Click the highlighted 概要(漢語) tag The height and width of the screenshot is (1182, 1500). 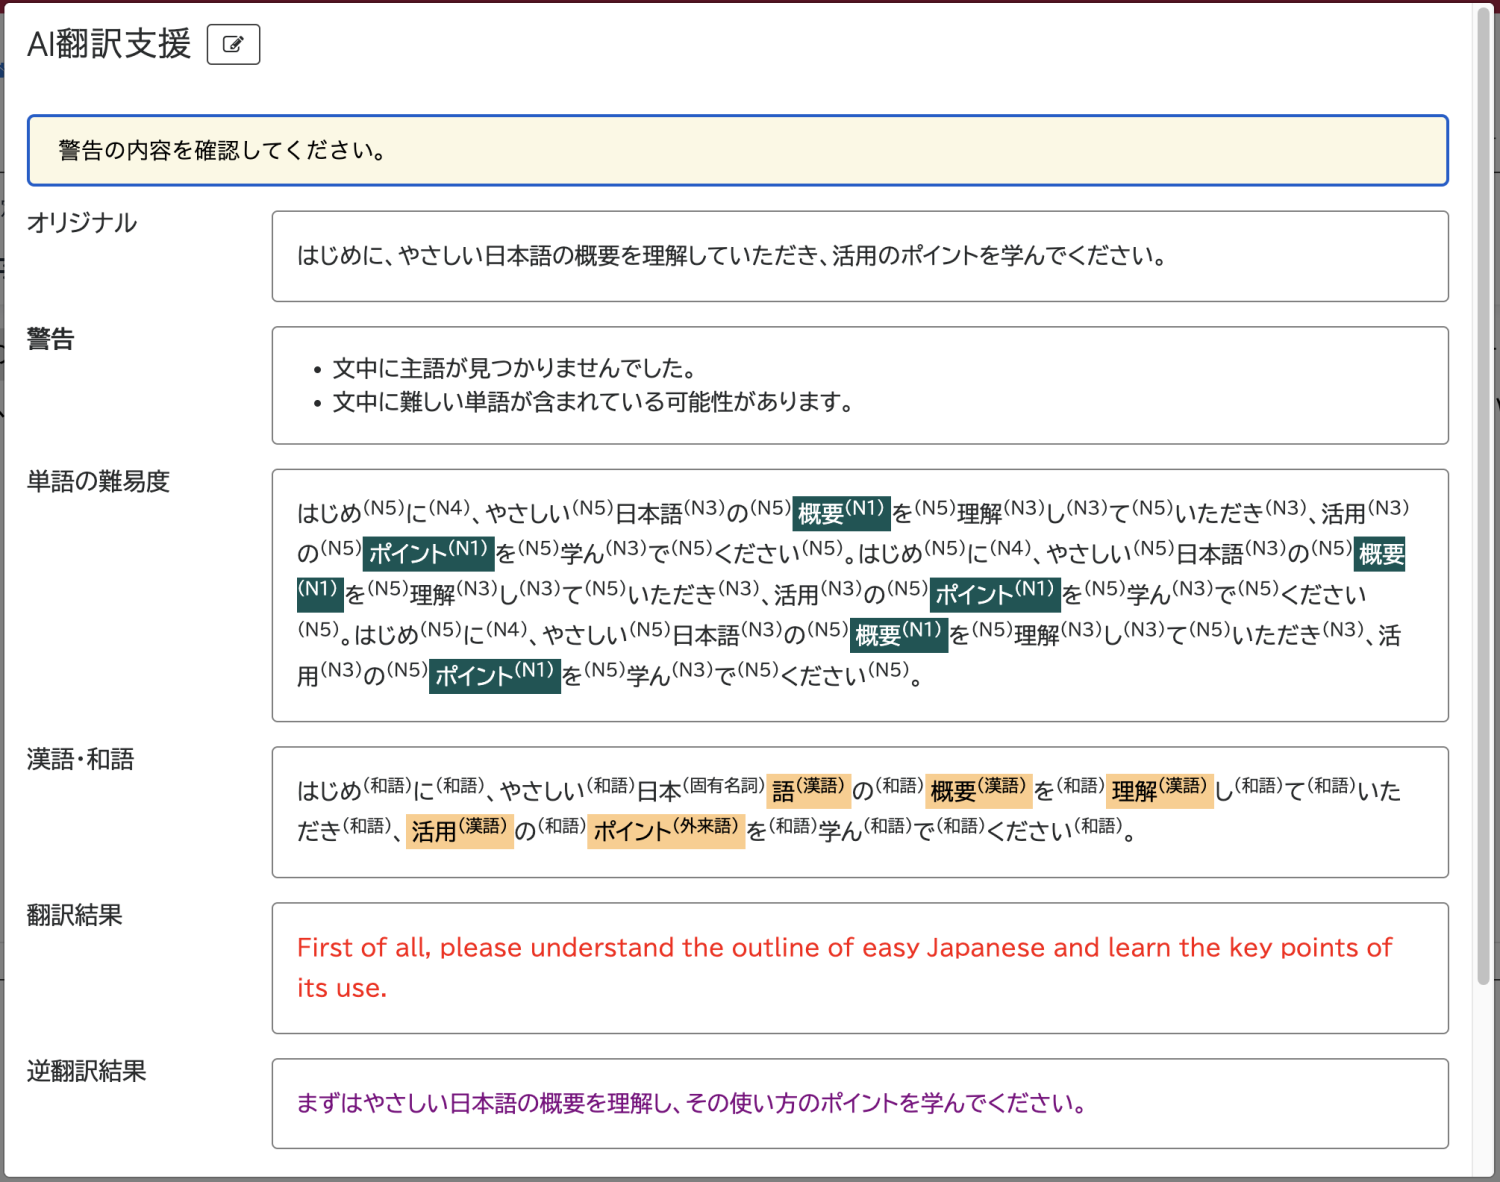pyautogui.click(x=977, y=791)
